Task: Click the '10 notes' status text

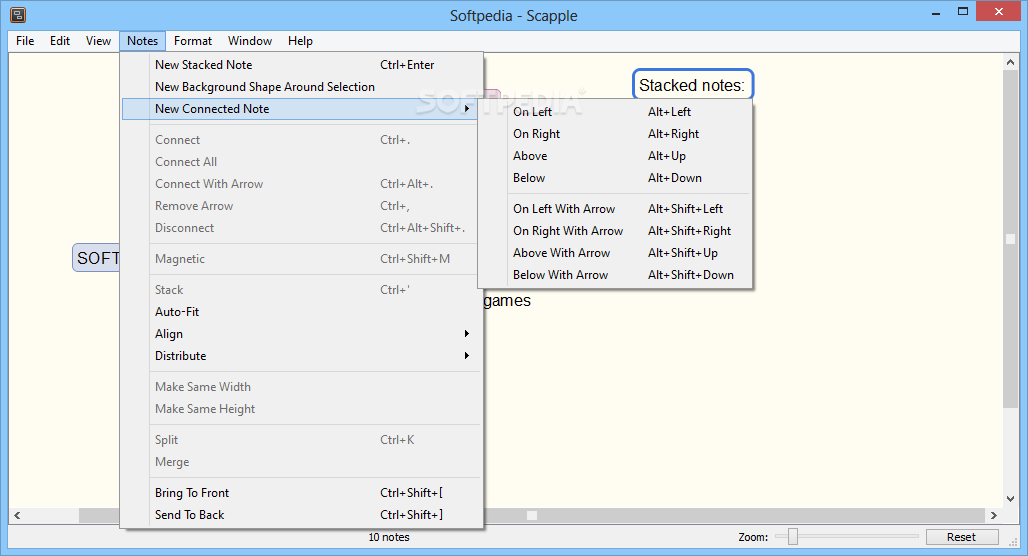Action: click(389, 537)
